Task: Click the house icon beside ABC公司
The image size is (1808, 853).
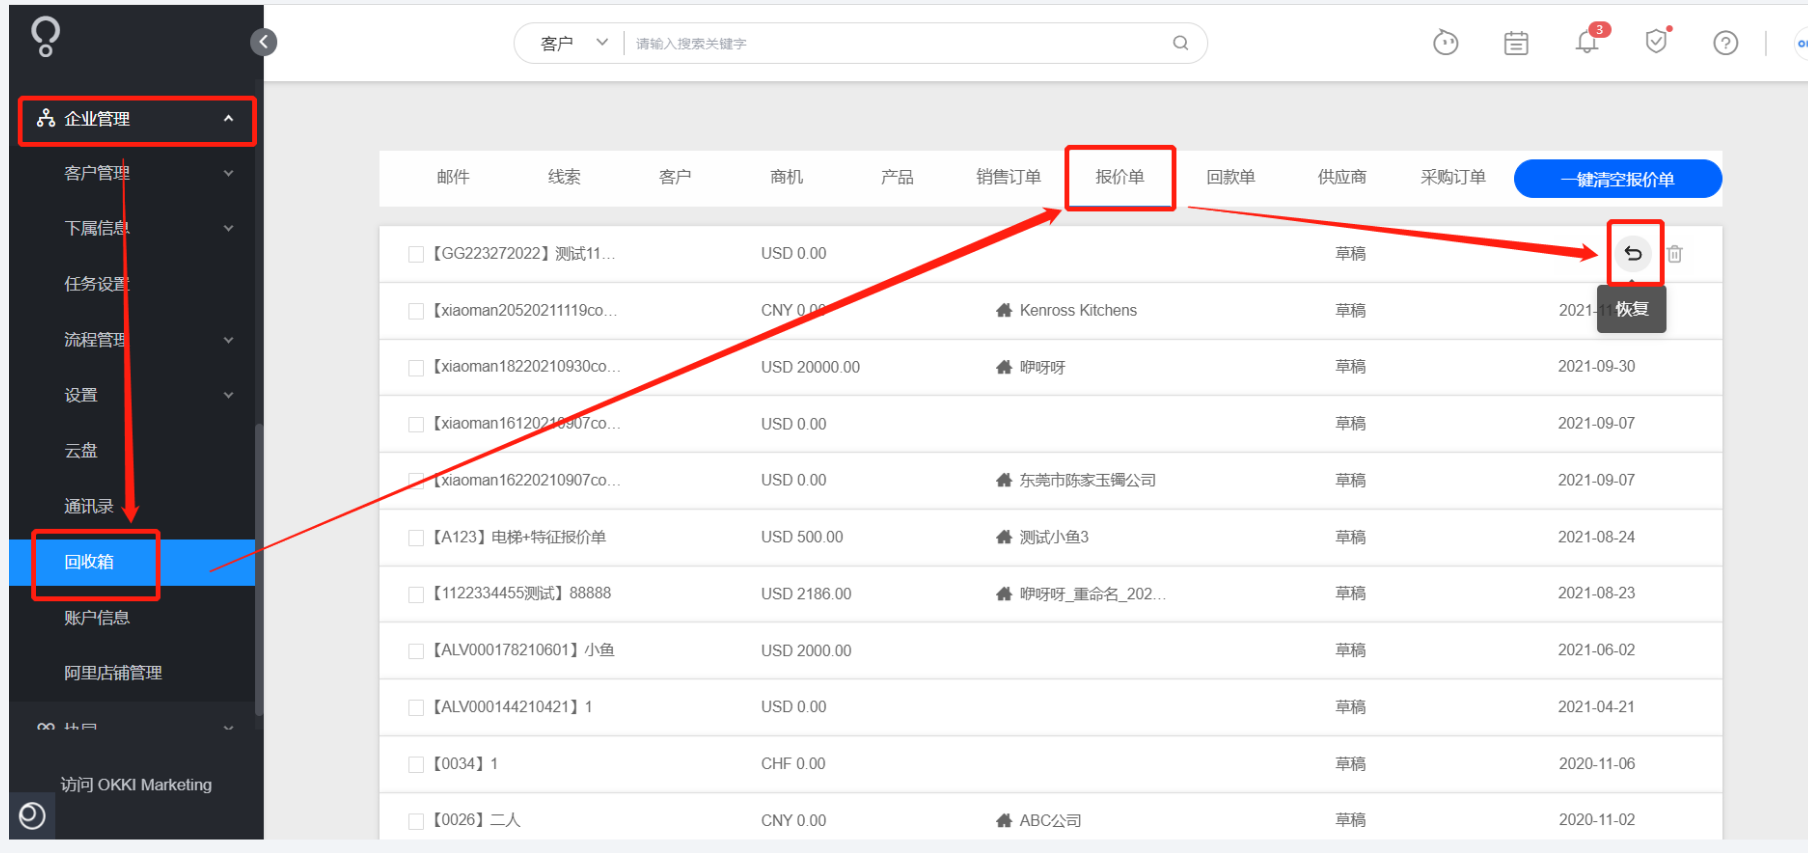Action: 1004,820
